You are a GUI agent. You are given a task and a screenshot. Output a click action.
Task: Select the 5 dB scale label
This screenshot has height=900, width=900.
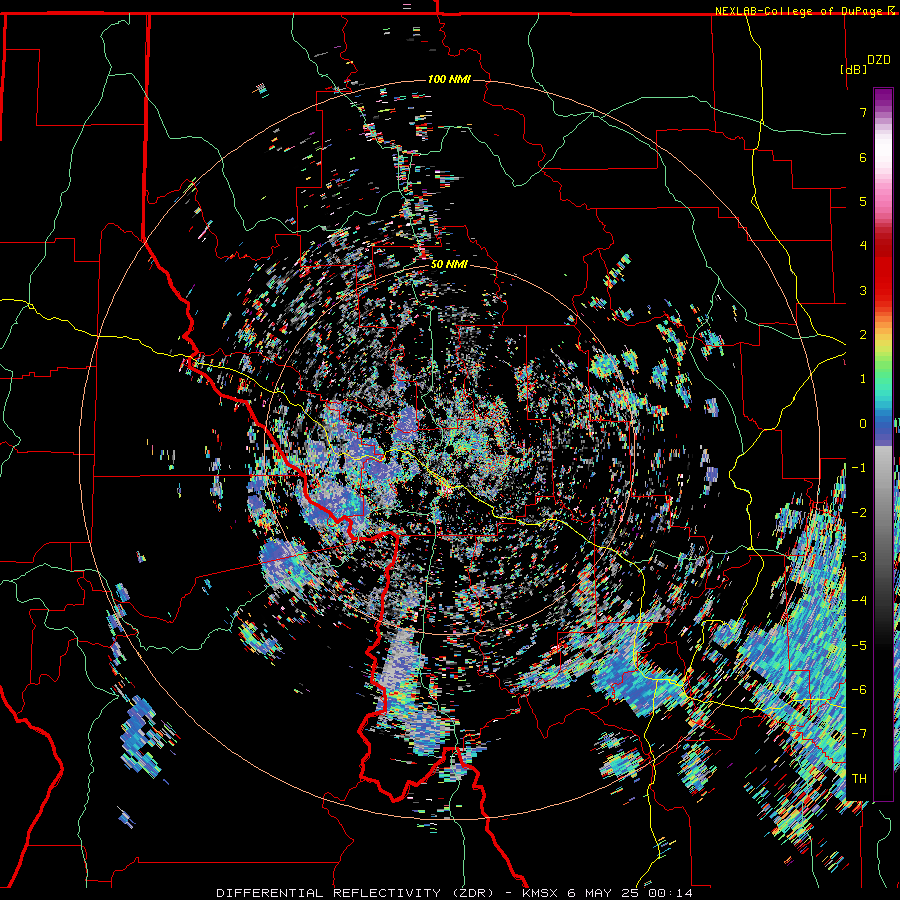(863, 201)
